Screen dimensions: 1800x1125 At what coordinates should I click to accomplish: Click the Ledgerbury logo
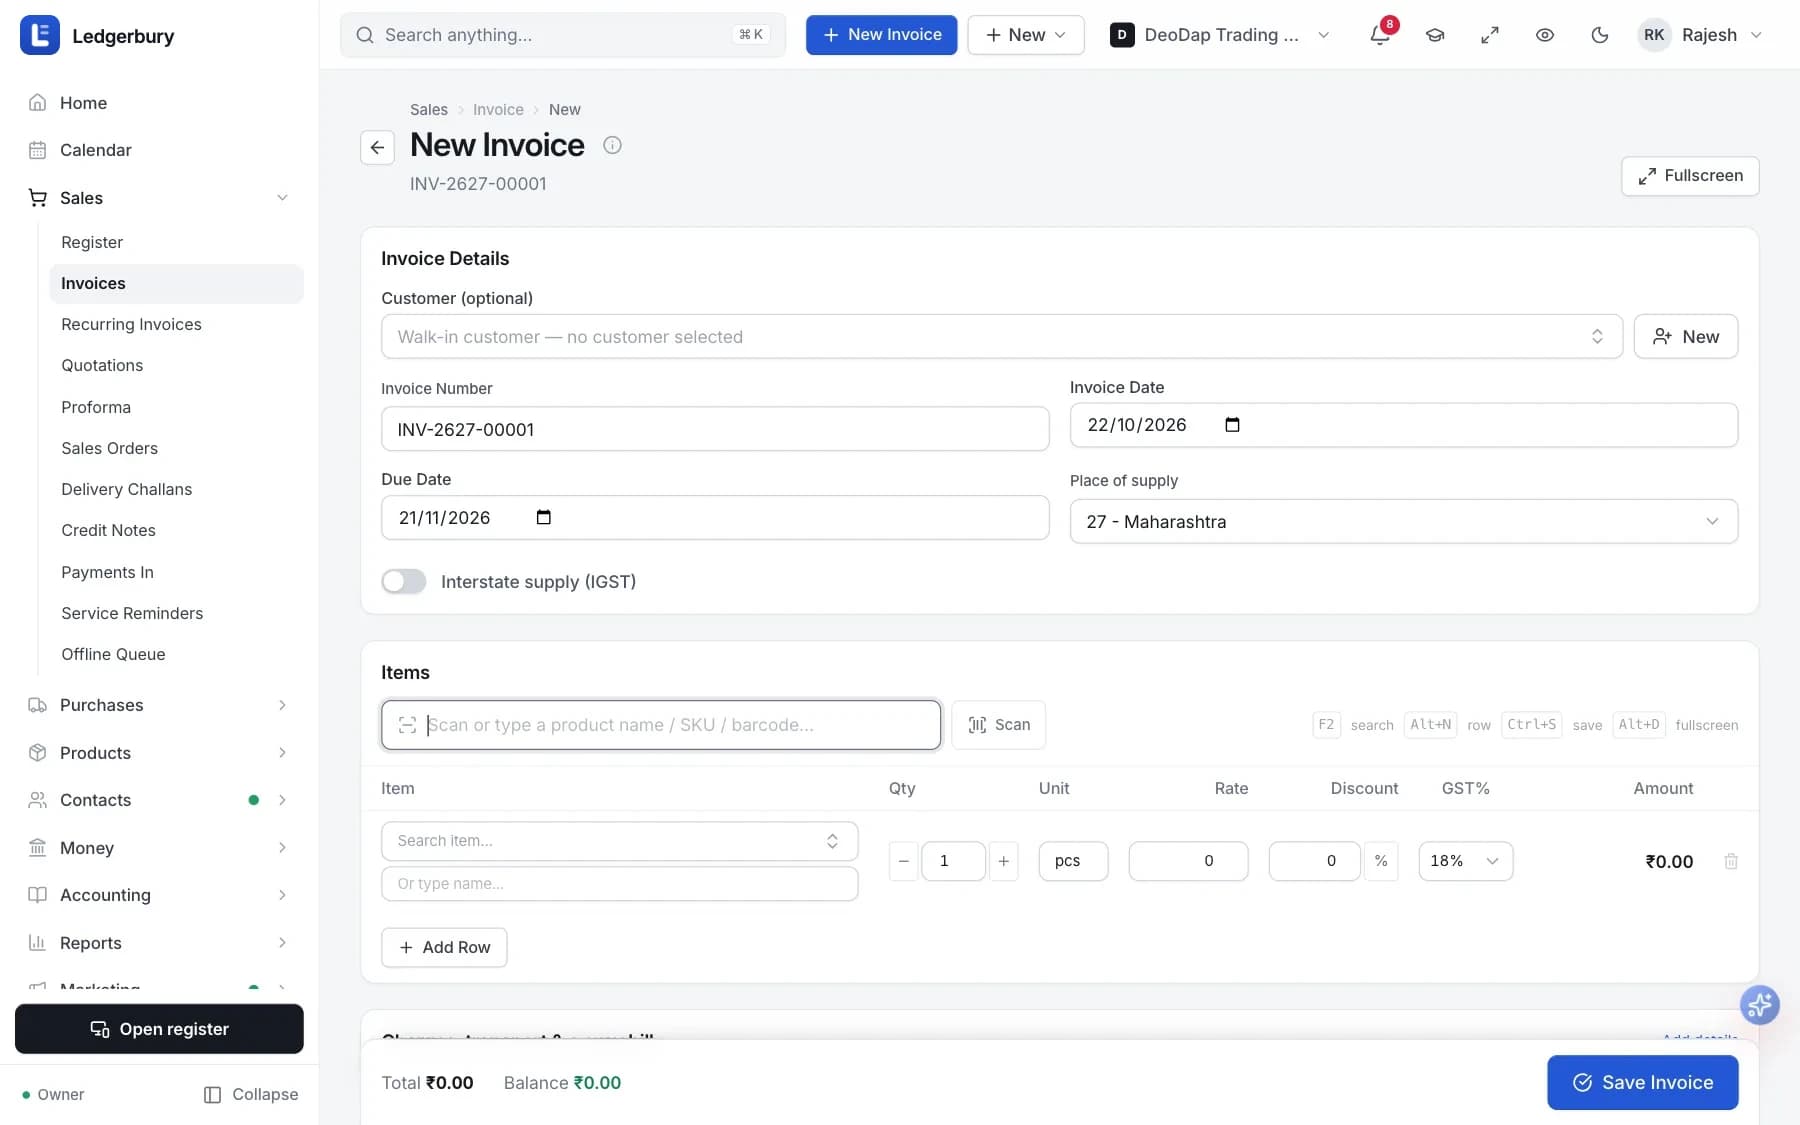coord(40,36)
